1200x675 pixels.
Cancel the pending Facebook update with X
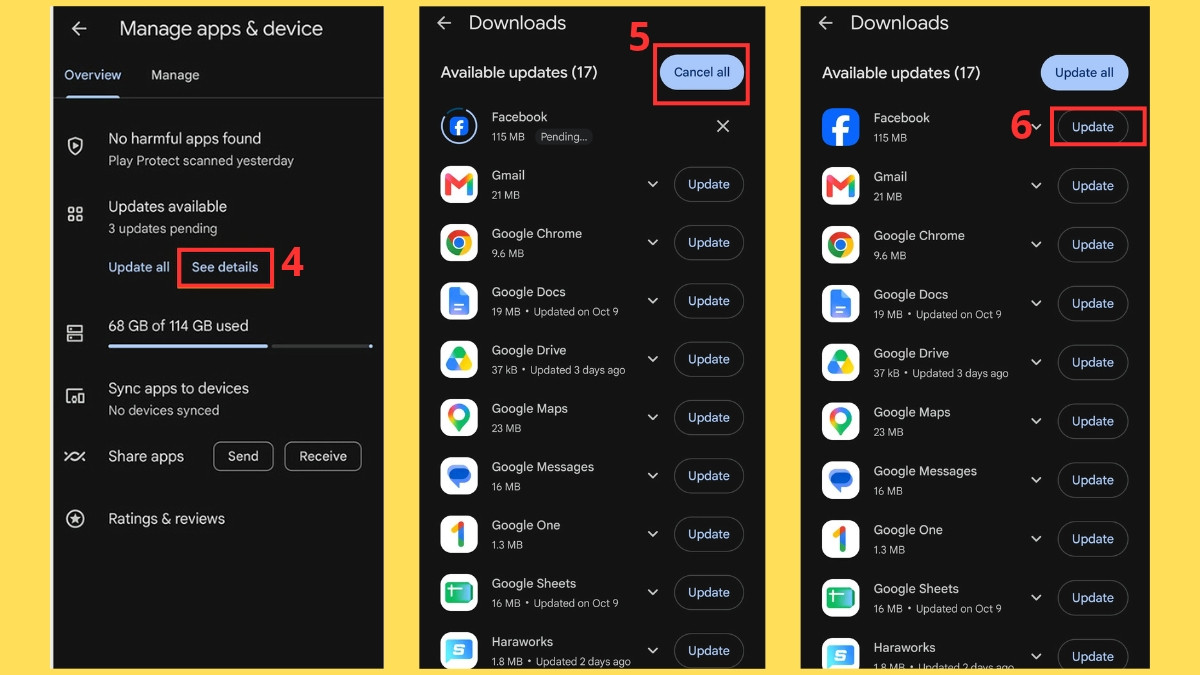pyautogui.click(x=723, y=126)
